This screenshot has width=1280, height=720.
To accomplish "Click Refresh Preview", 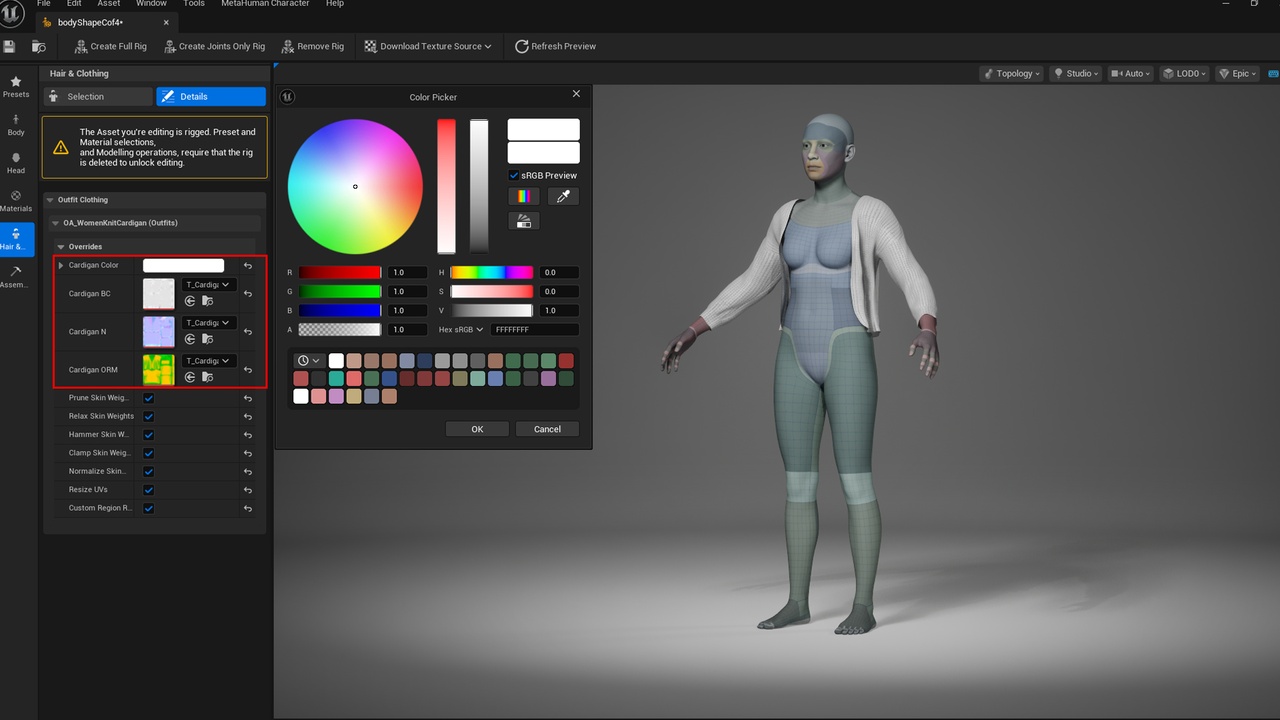I will 555,46.
